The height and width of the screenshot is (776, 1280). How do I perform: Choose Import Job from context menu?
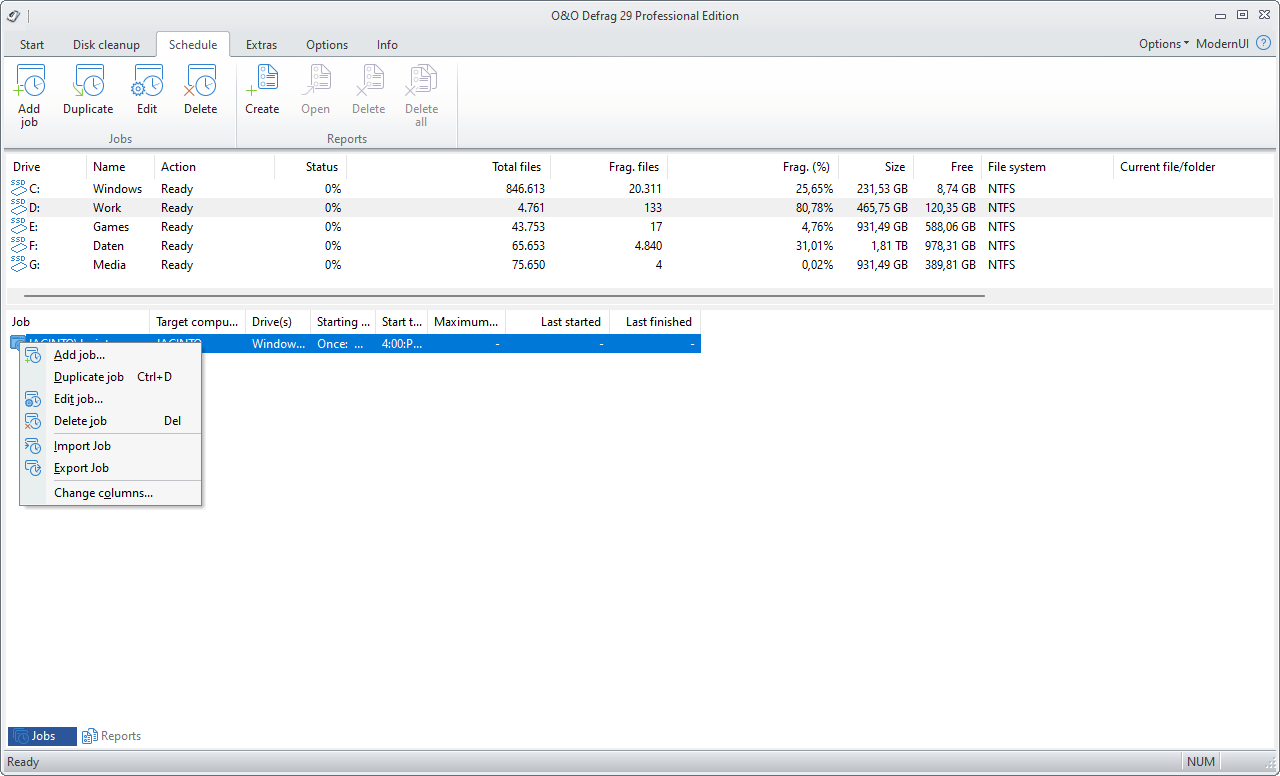(111, 446)
